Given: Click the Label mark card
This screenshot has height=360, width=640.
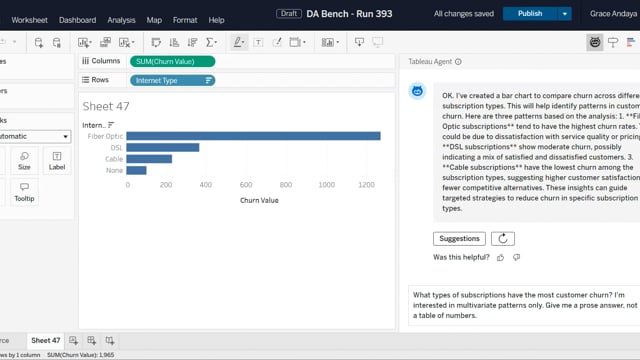Looking at the screenshot, I should click(x=57, y=161).
